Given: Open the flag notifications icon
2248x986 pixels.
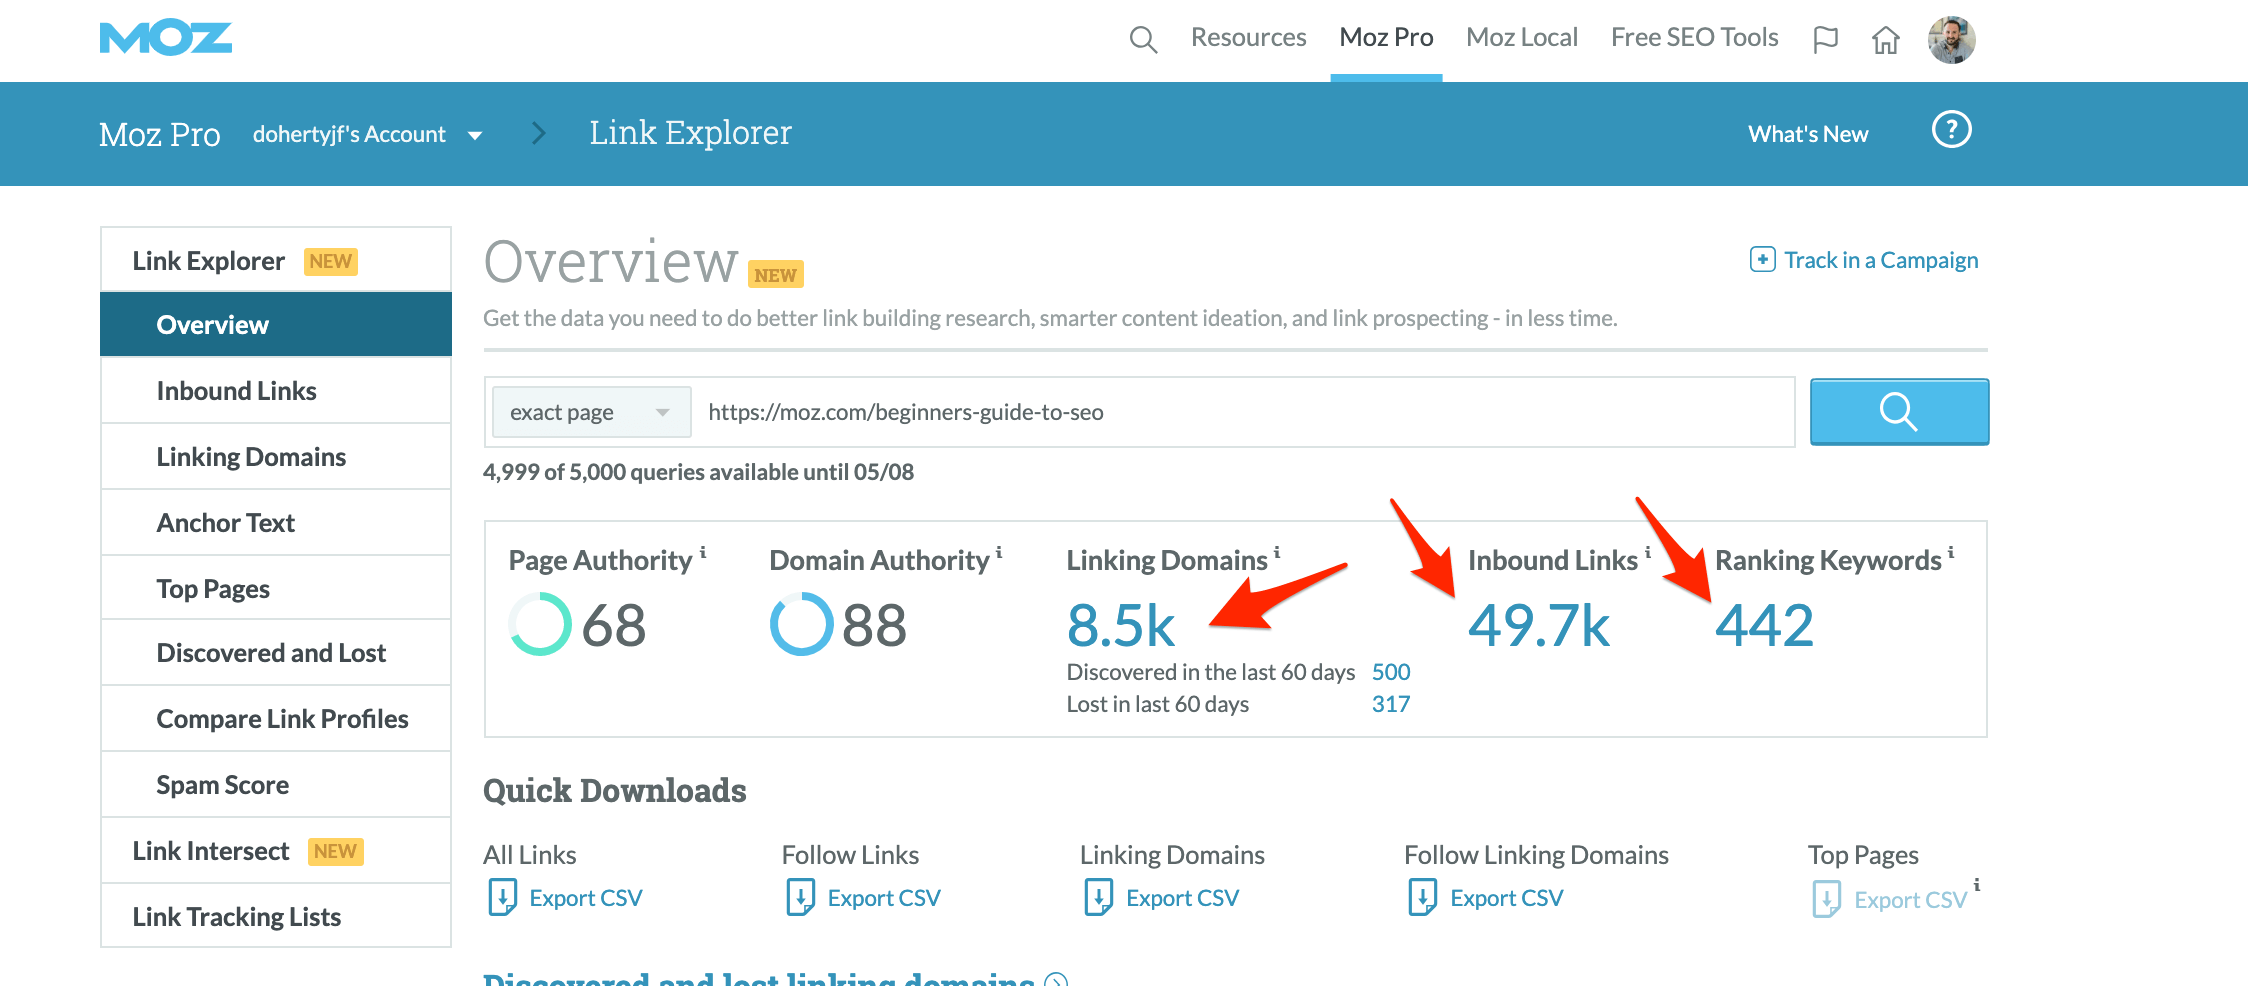Looking at the screenshot, I should click(x=1826, y=39).
